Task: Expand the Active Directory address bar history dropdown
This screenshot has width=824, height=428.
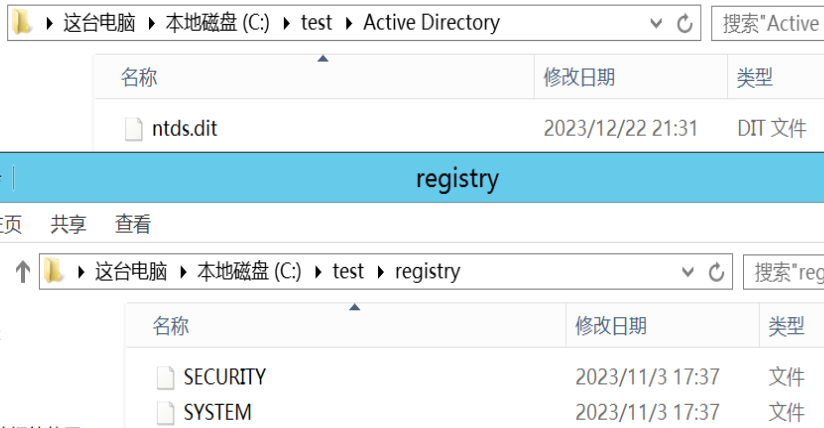Action: (656, 23)
